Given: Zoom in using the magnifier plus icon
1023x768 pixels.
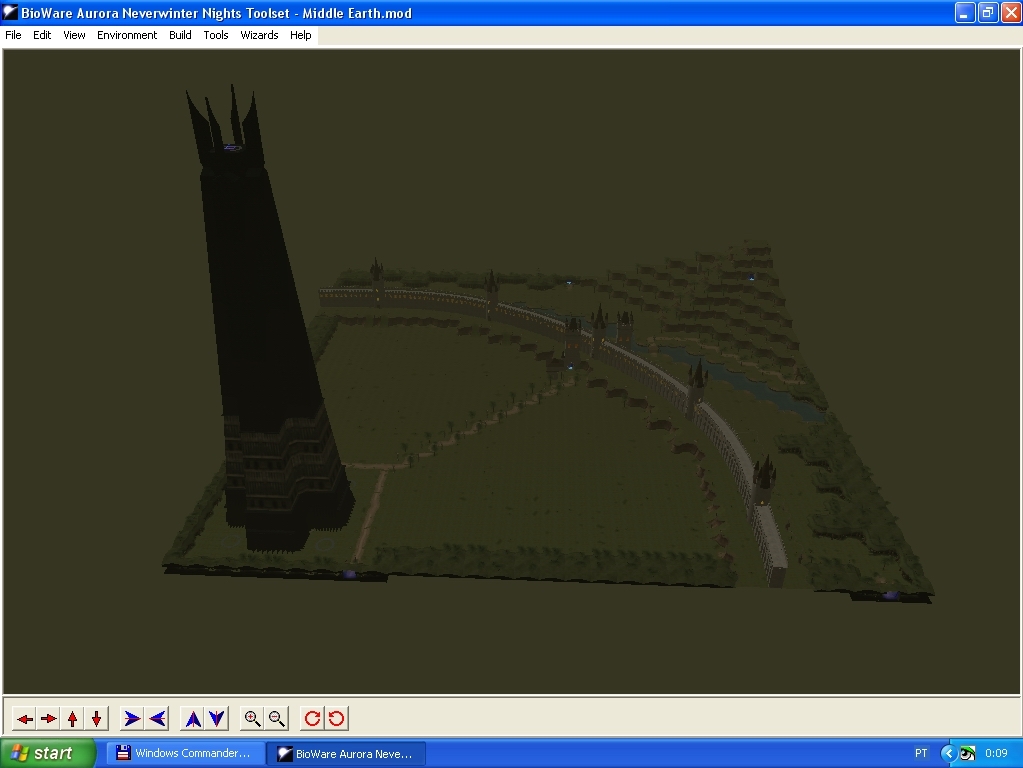Looking at the screenshot, I should pyautogui.click(x=253, y=718).
